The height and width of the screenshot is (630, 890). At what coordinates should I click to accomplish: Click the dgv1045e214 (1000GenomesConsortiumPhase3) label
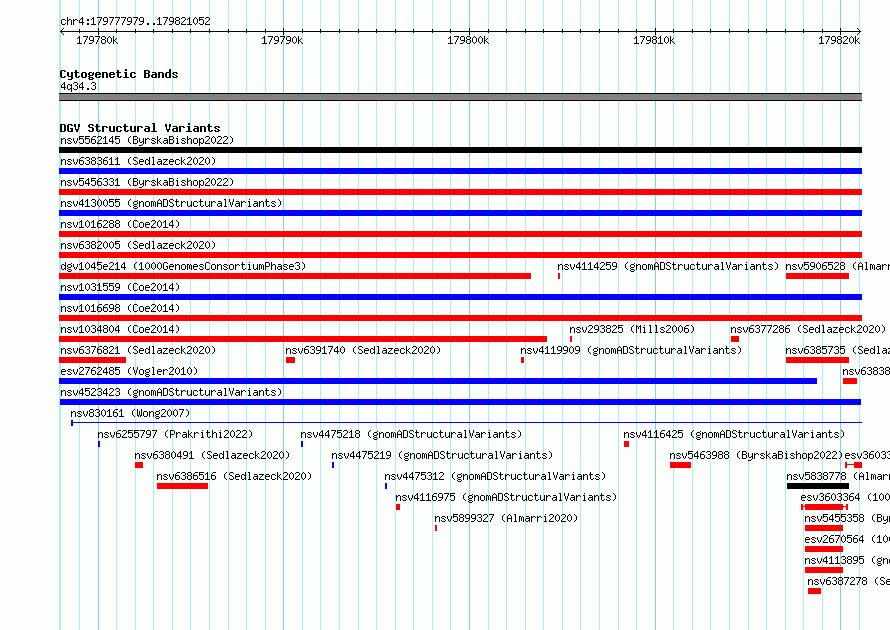click(183, 266)
